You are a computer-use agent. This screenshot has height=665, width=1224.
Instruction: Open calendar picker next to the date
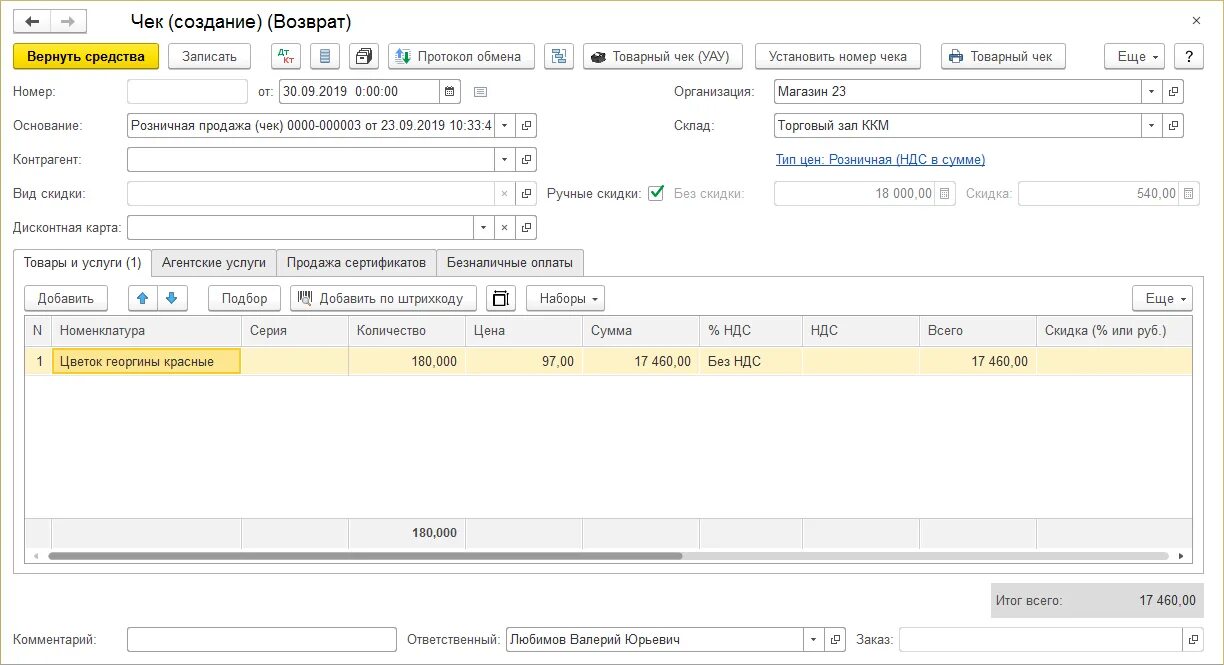click(451, 91)
